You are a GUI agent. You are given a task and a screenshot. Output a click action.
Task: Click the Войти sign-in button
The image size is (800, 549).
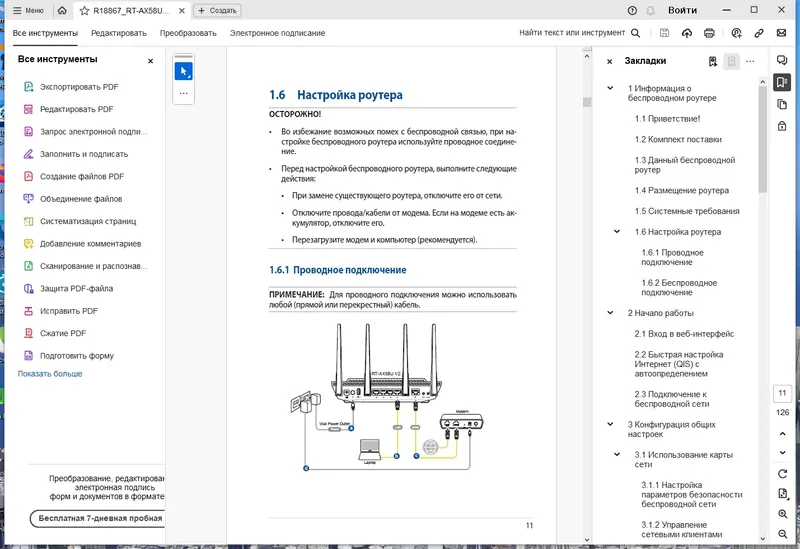(682, 10)
